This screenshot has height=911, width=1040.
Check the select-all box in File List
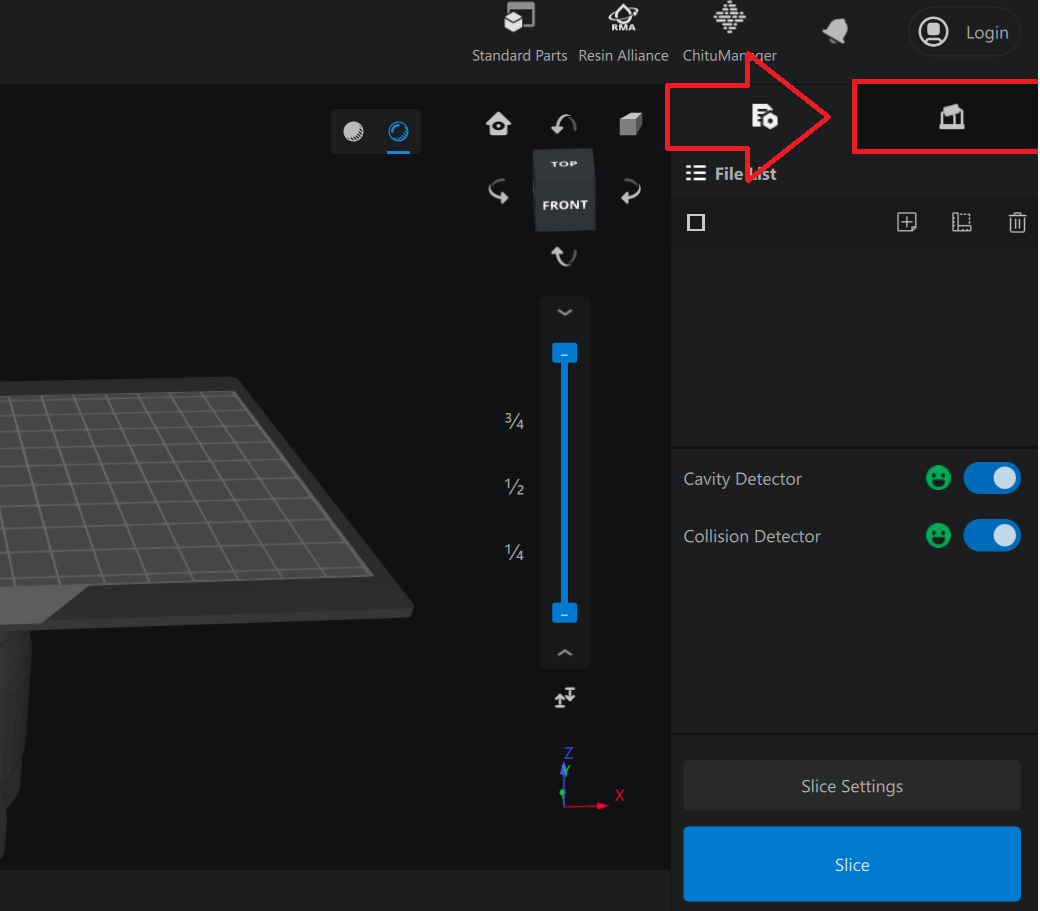click(696, 222)
